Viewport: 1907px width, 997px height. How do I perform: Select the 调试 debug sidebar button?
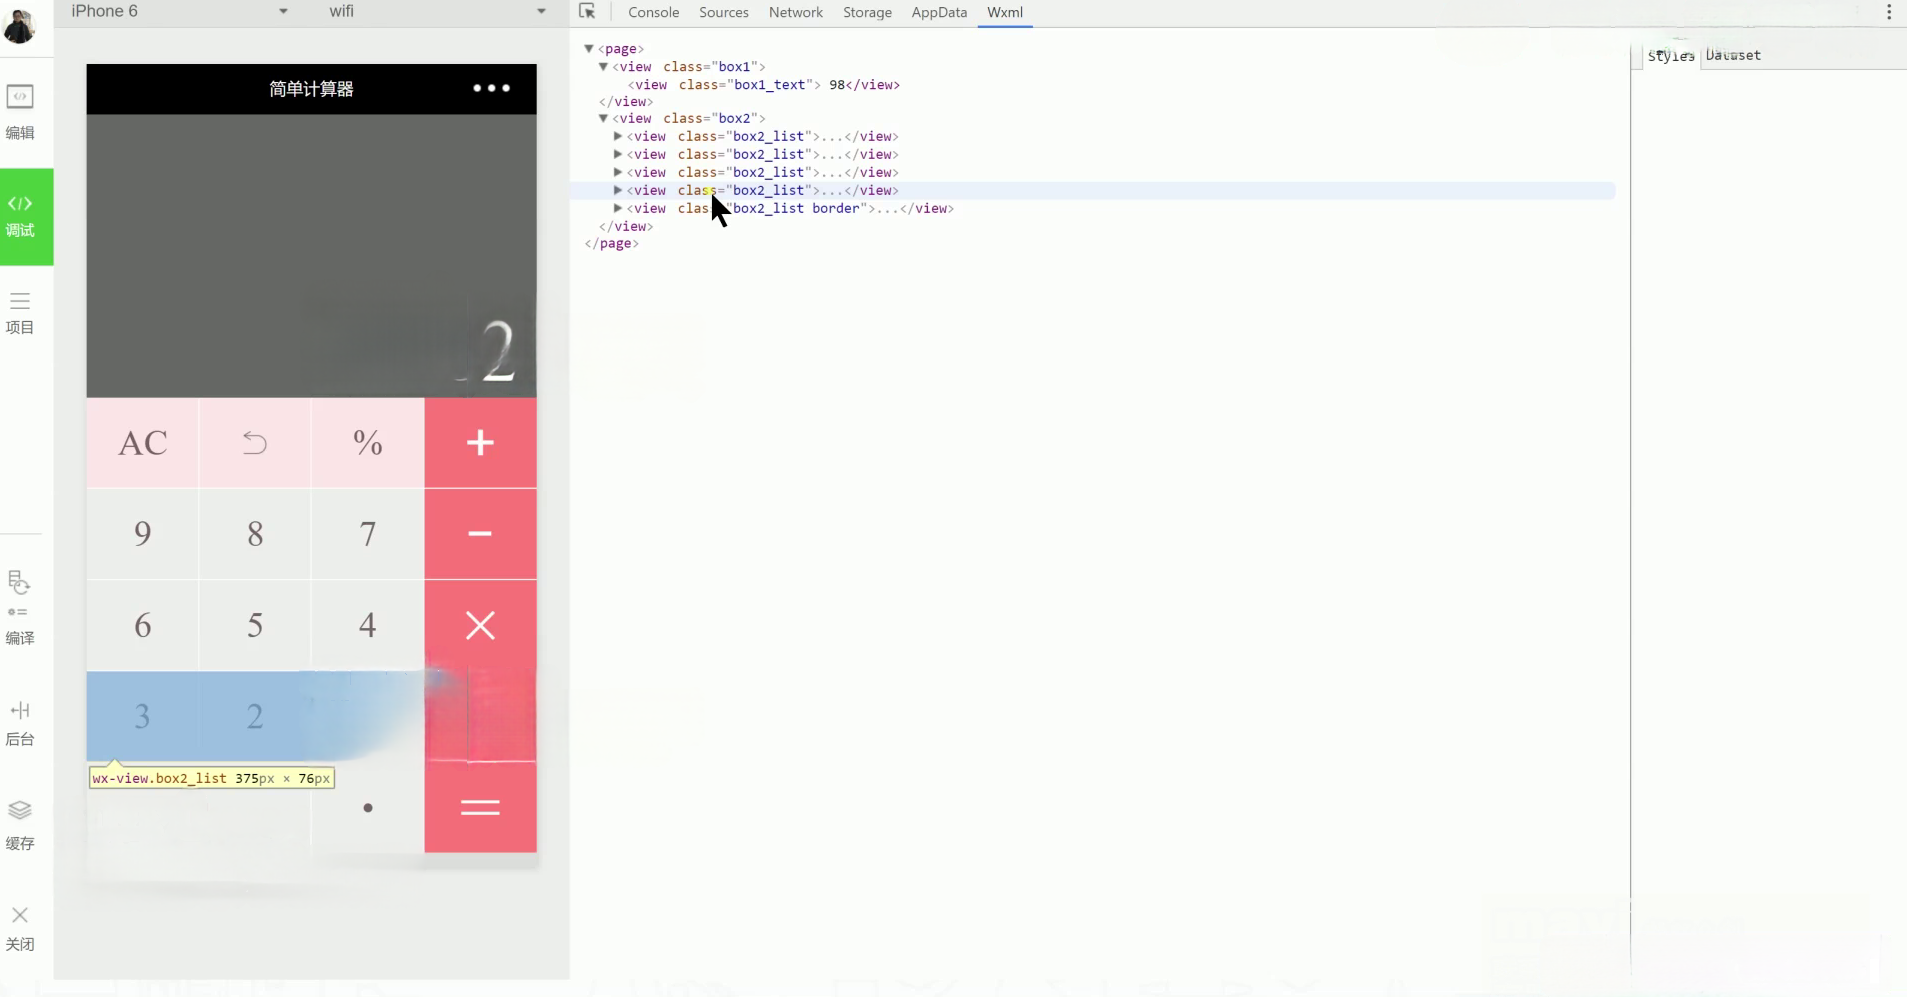(26, 216)
